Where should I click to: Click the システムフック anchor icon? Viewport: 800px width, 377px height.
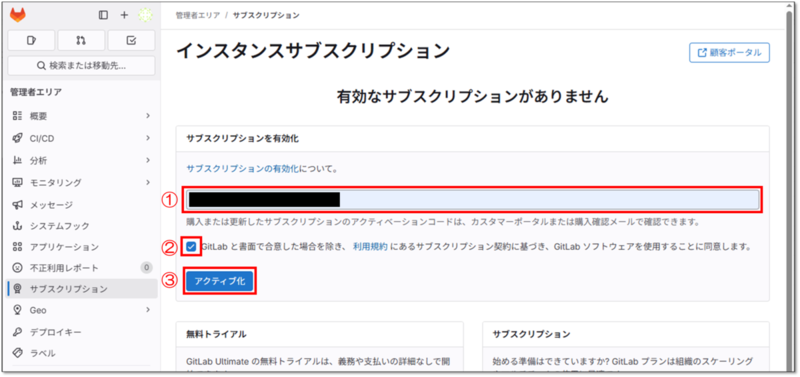coord(17,225)
